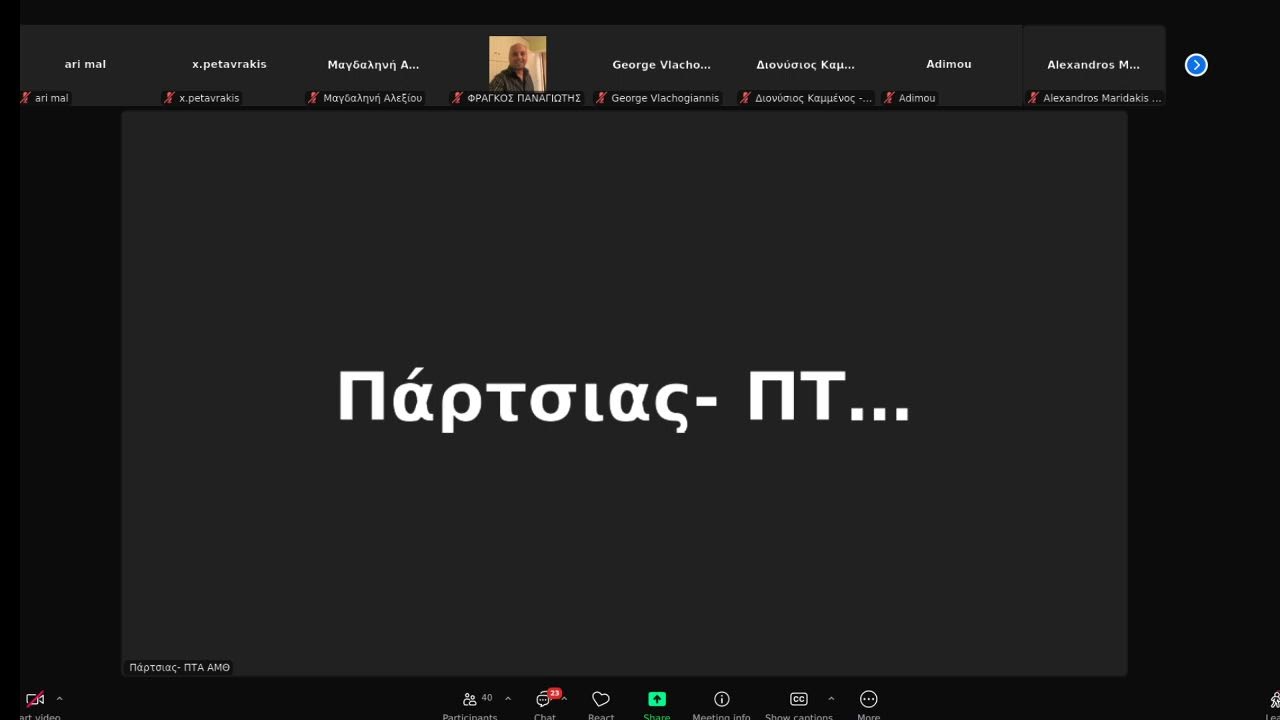Viewport: 1280px width, 720px height.
Task: Click muted mic icon next to Adimou label
Action: (889, 98)
